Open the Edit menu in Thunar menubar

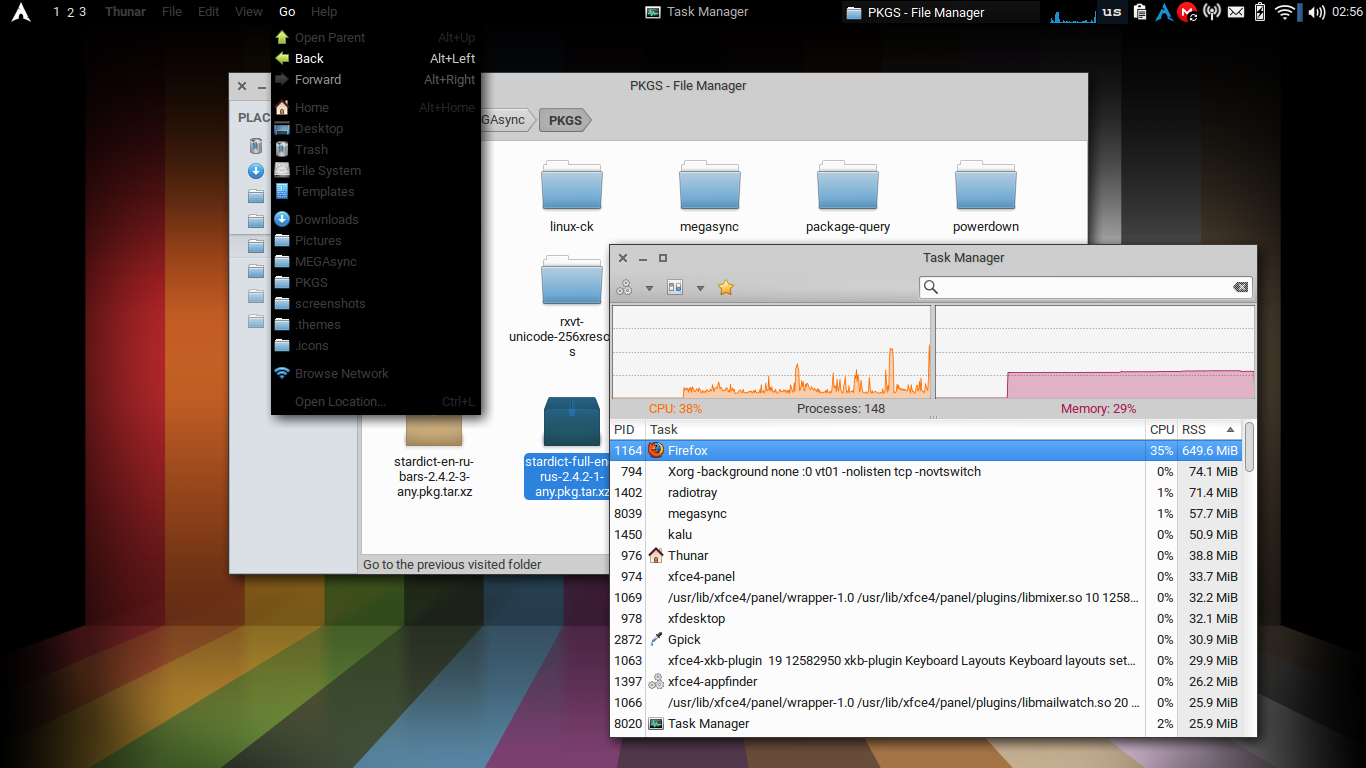tap(208, 12)
